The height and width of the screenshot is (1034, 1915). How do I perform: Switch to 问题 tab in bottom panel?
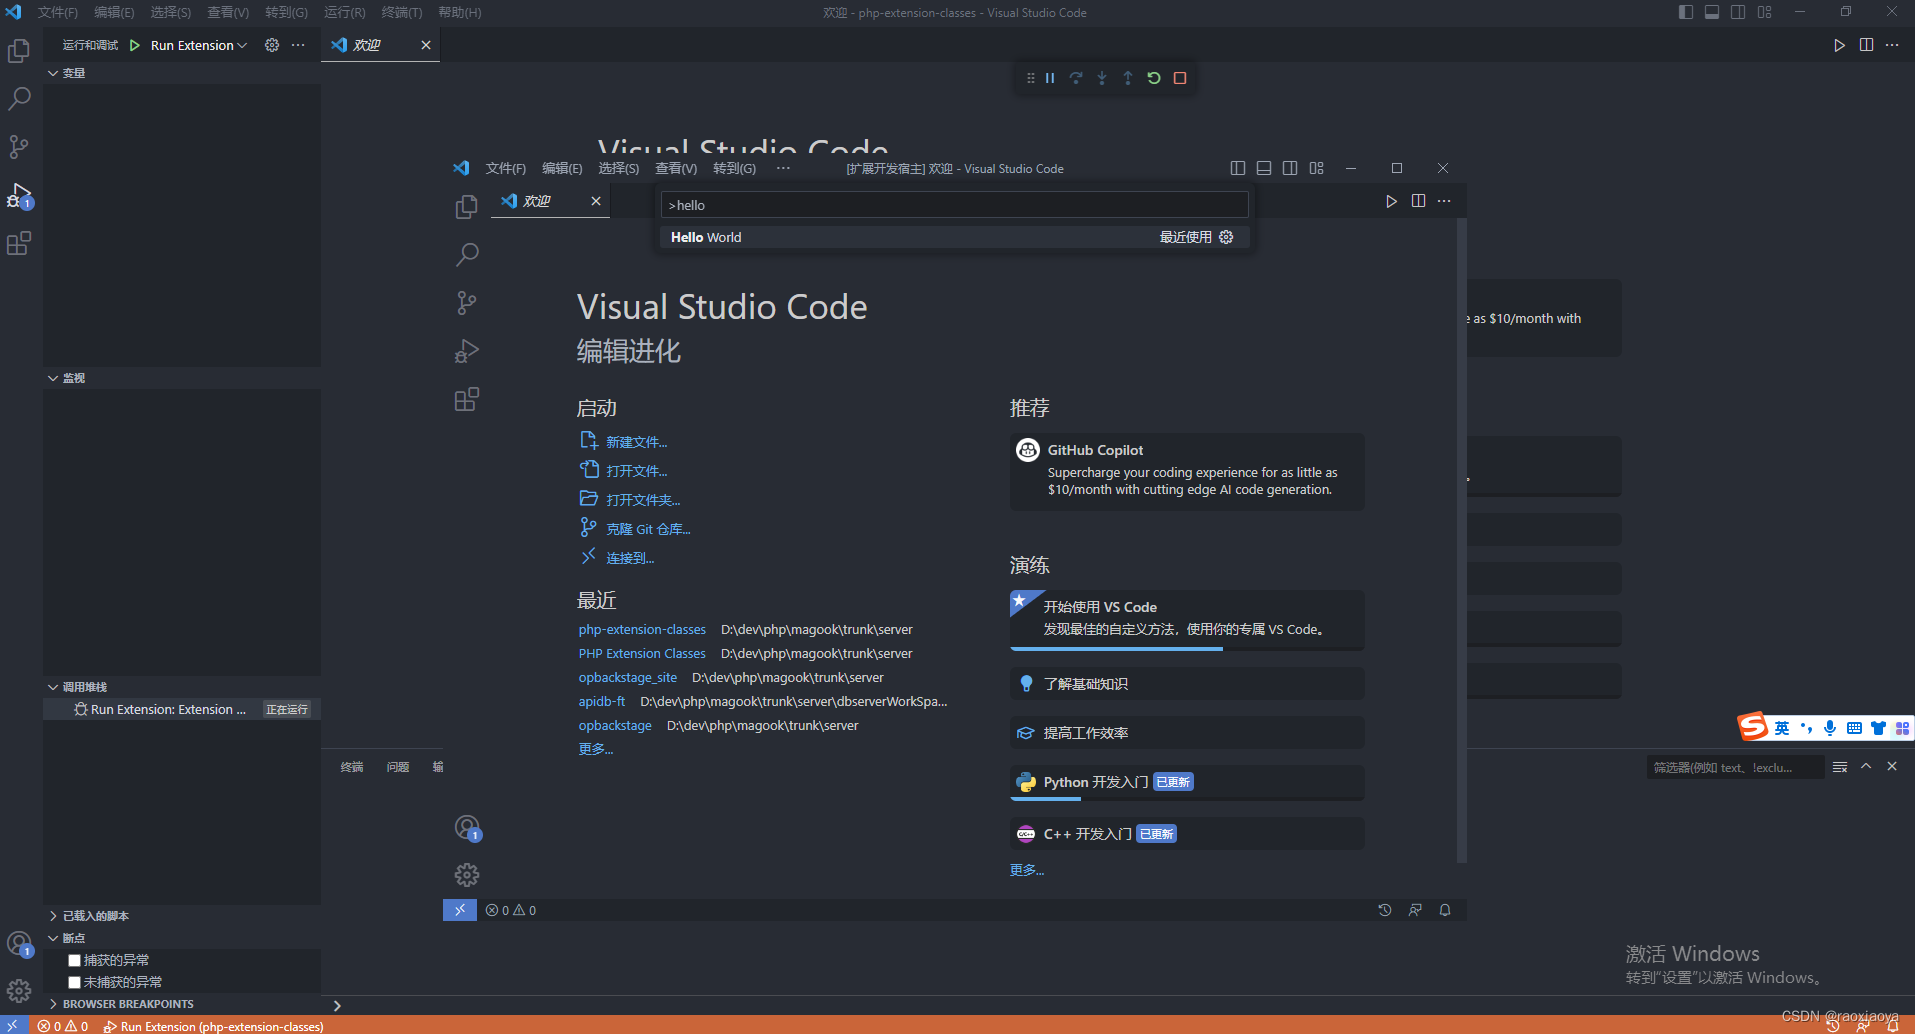tap(398, 767)
